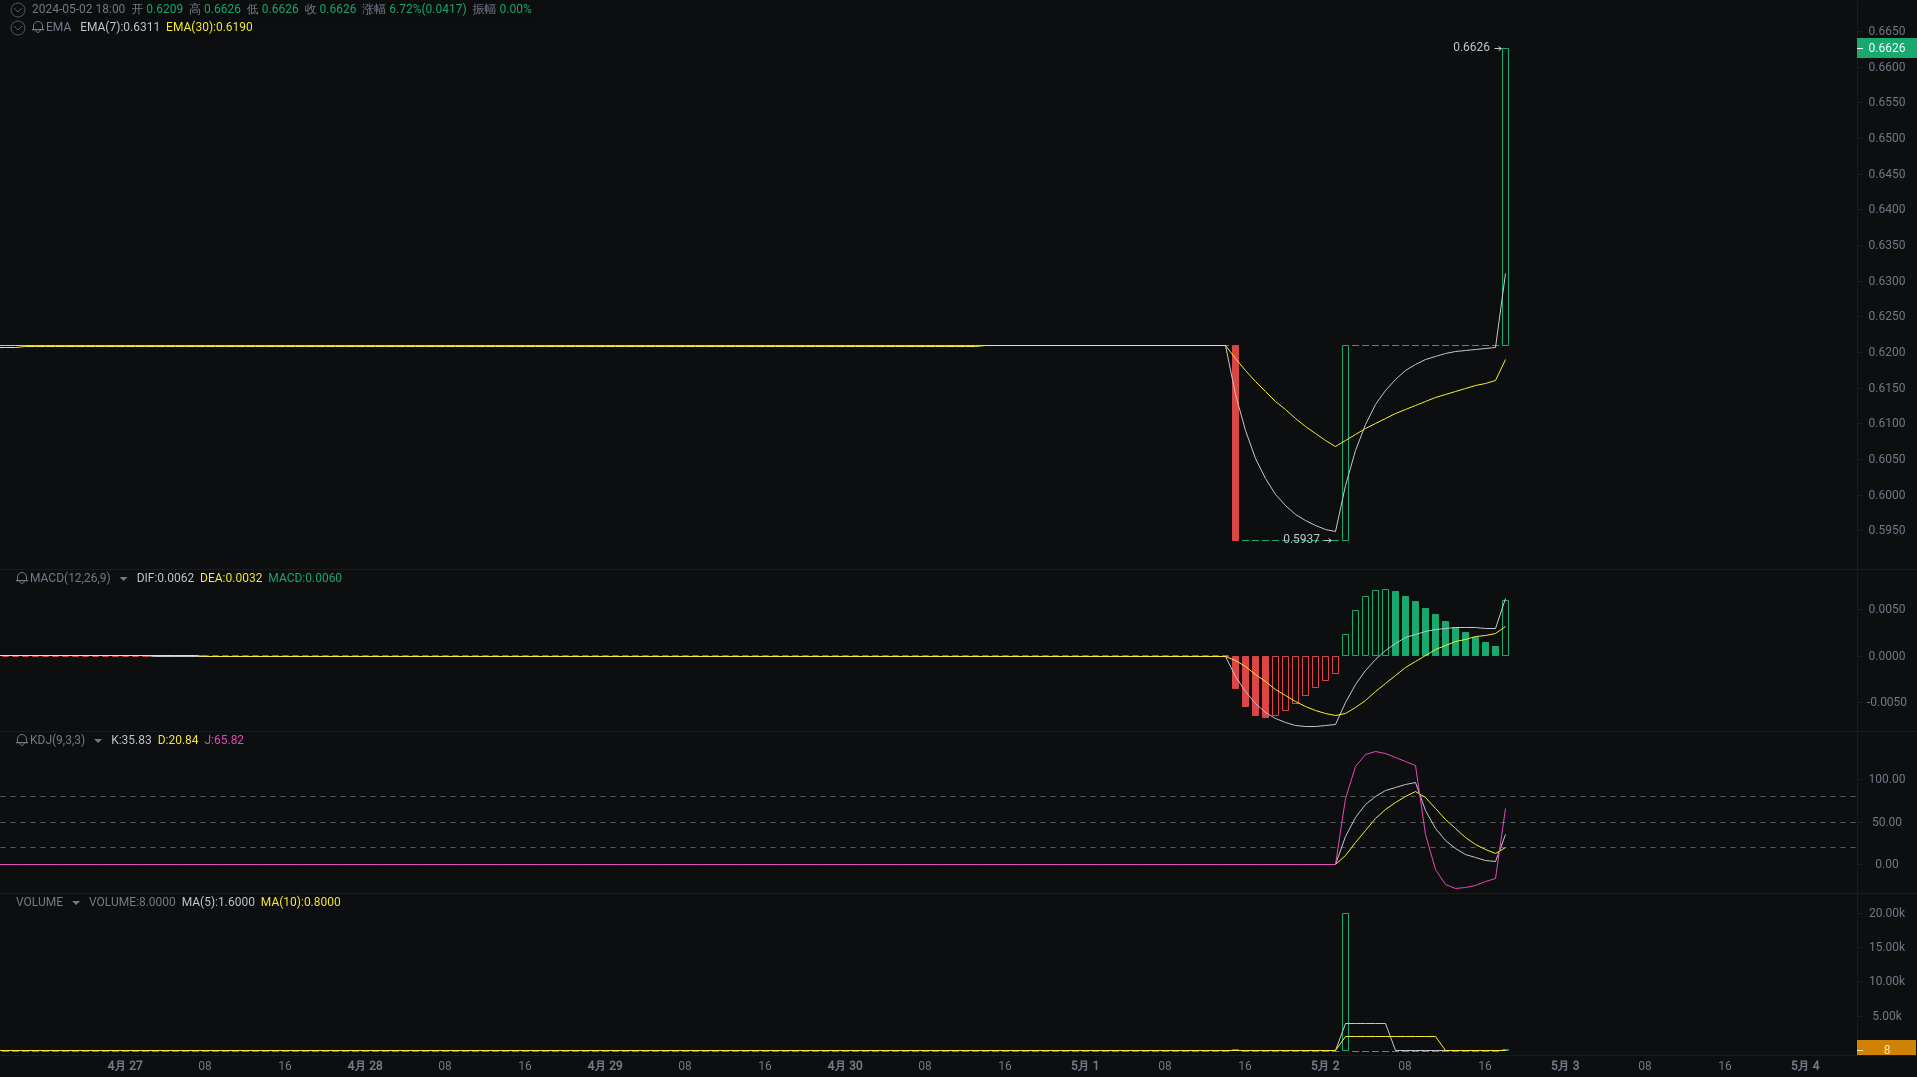Click the orange volume value tag

[x=1886, y=1049]
